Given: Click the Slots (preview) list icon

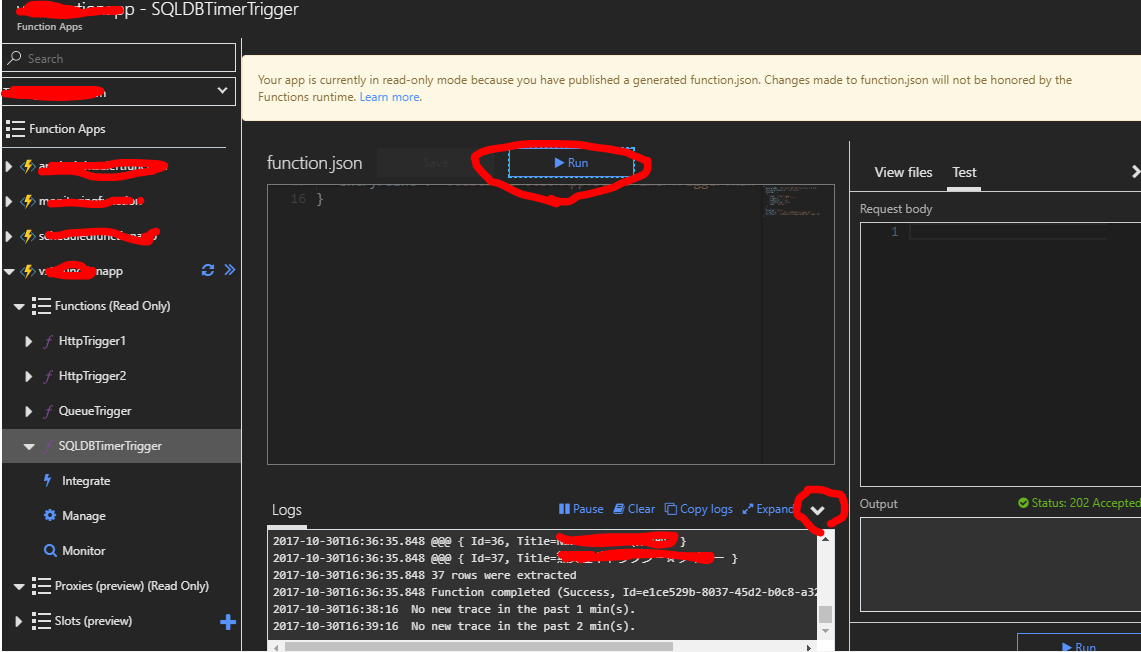Looking at the screenshot, I should (41, 621).
